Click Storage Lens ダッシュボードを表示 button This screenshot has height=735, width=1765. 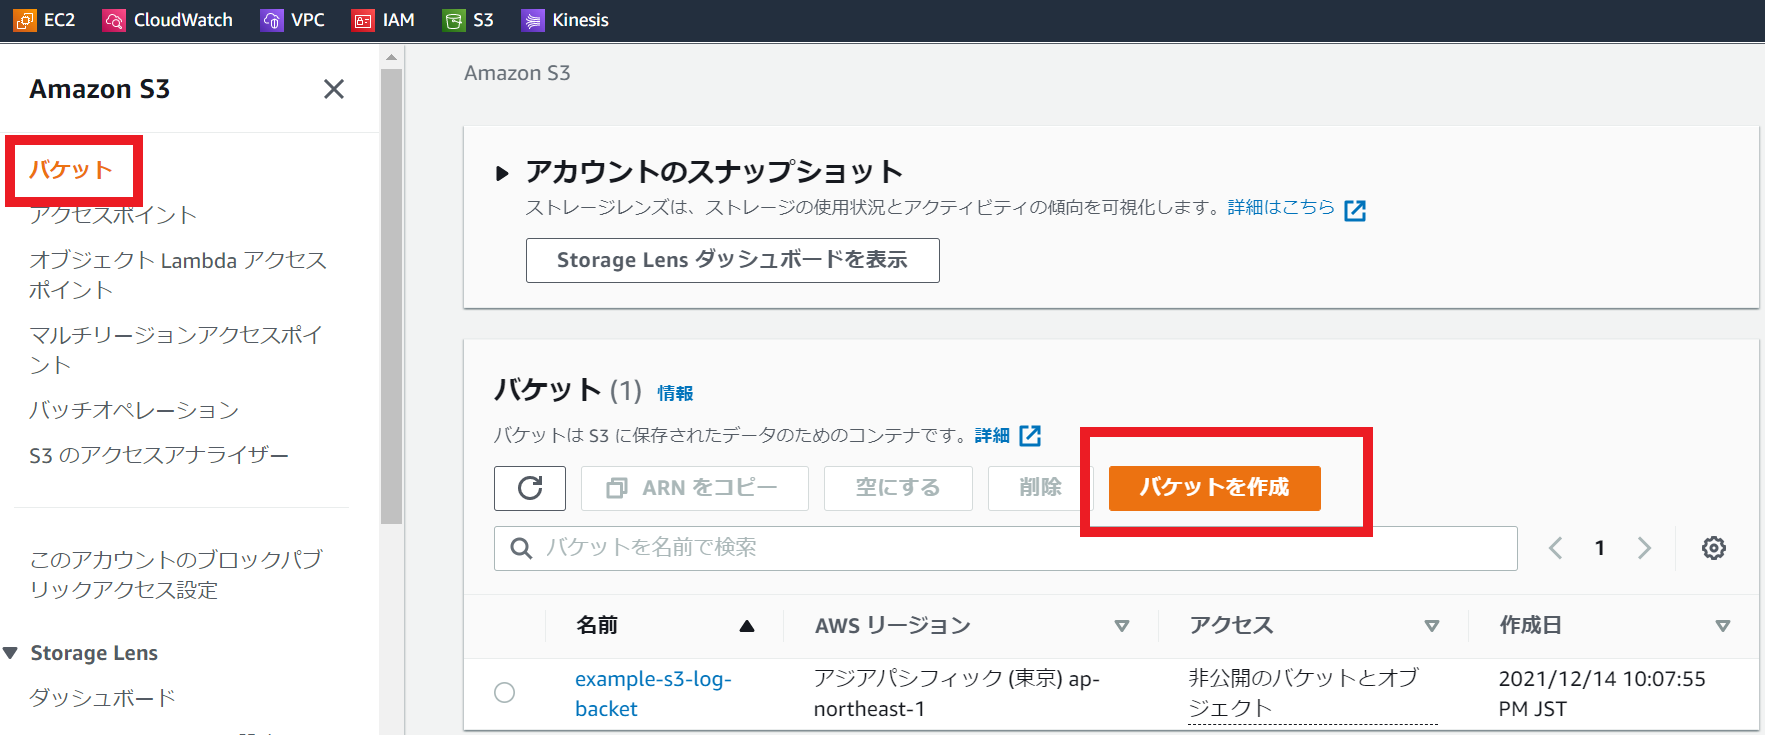(732, 260)
